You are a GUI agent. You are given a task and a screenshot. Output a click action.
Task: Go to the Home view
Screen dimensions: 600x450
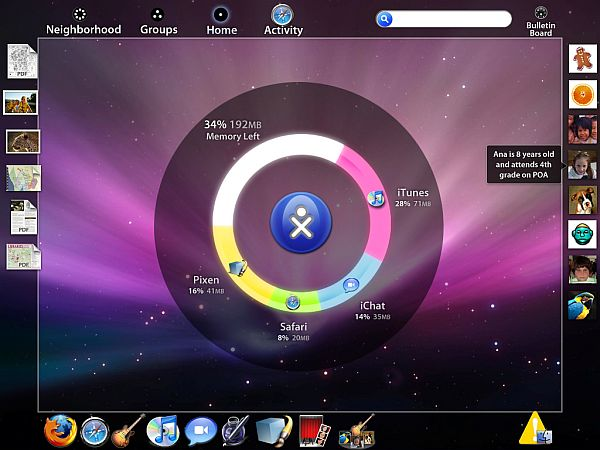(222, 22)
